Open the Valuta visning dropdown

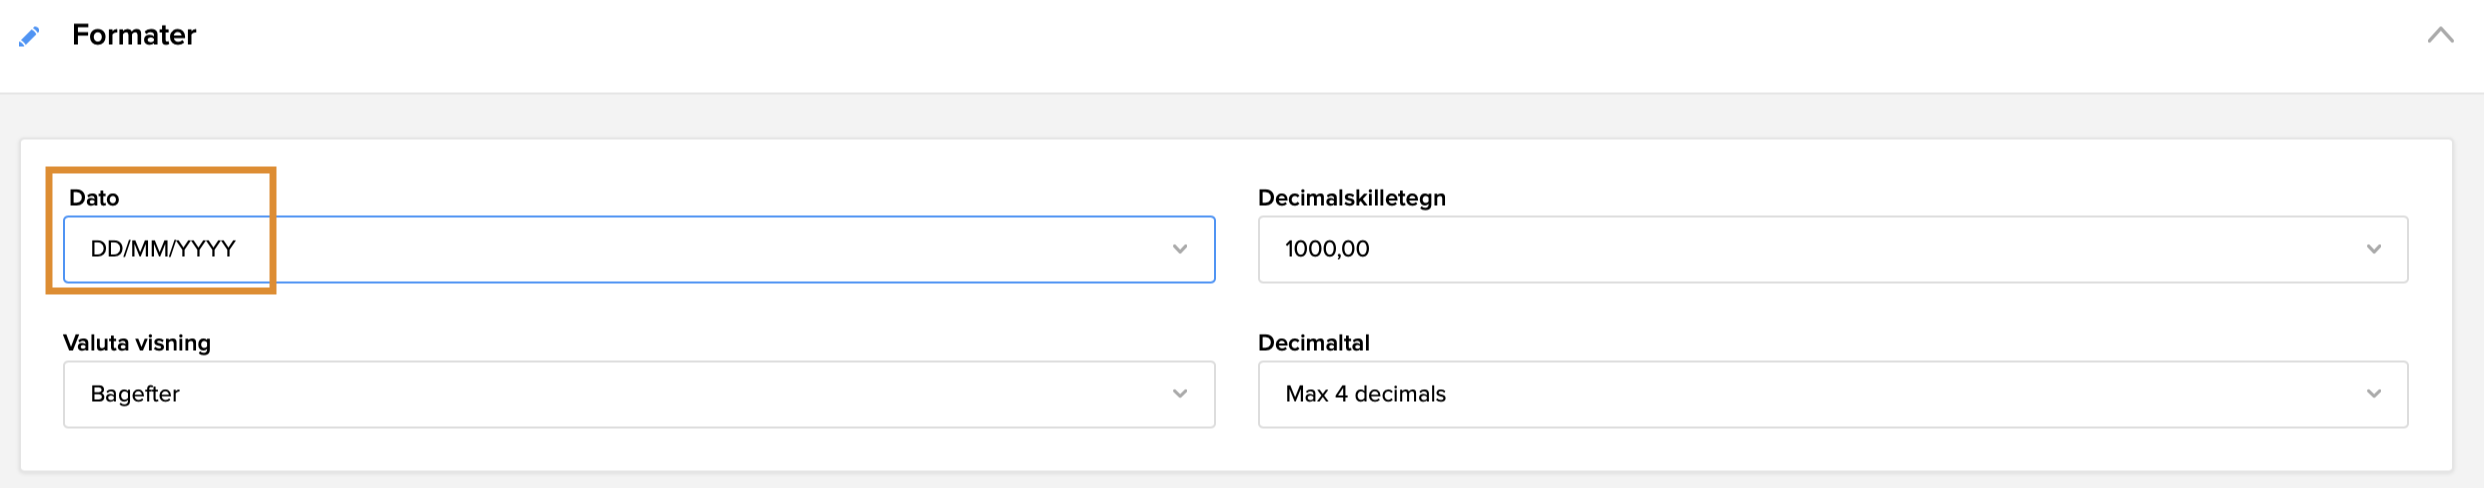tap(638, 394)
